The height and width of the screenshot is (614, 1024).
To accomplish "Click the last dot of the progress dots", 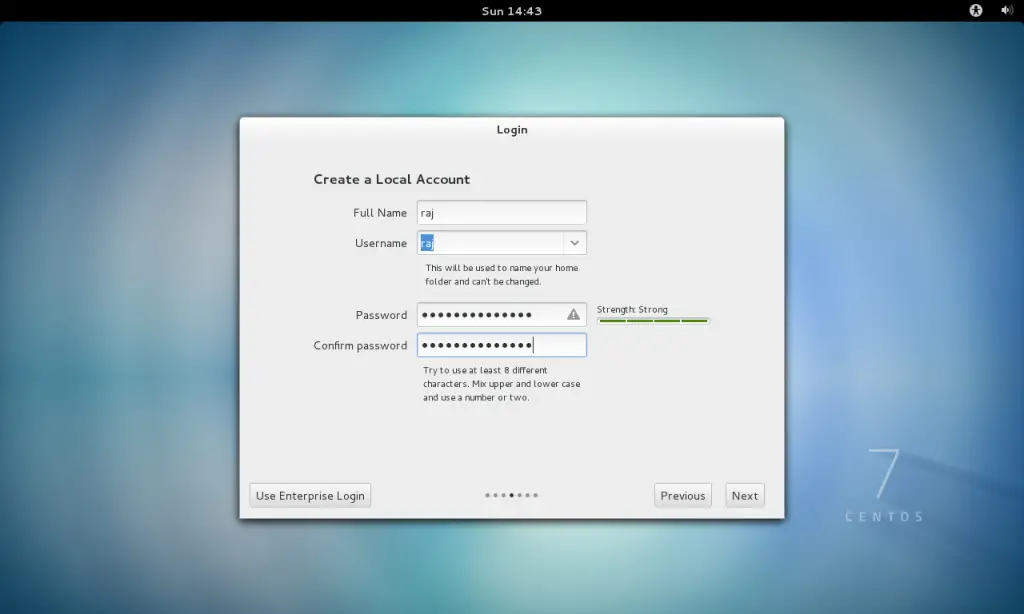I will [x=536, y=495].
